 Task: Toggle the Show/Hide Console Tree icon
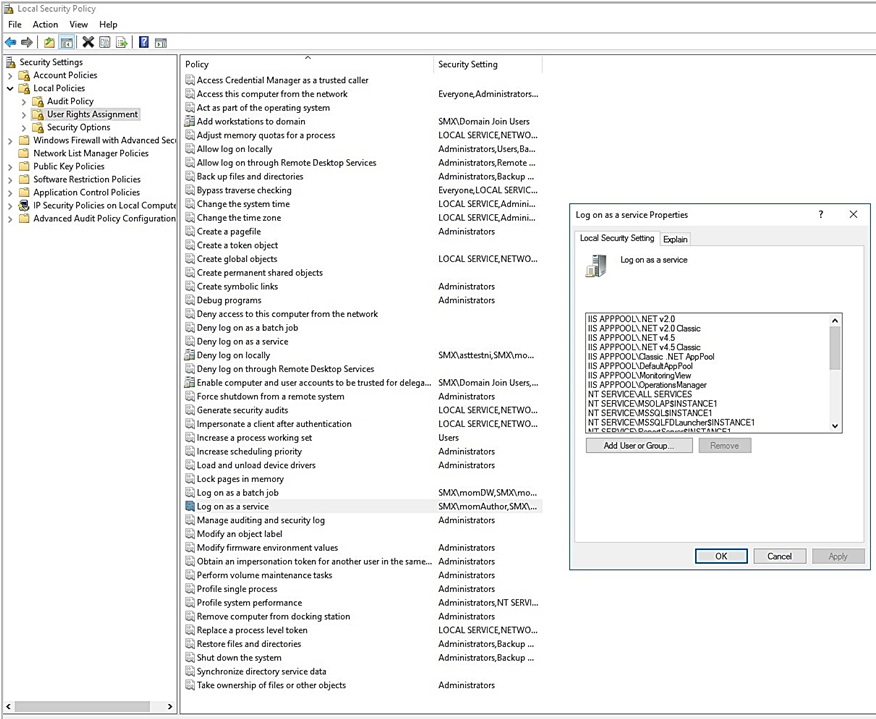click(66, 42)
